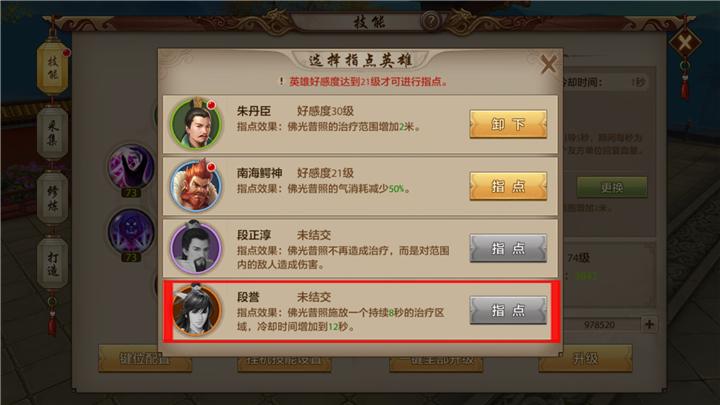The width and height of the screenshot is (720, 405).
Task: Unequip 朱丹臣 with 卸下 button
Action: (x=508, y=124)
